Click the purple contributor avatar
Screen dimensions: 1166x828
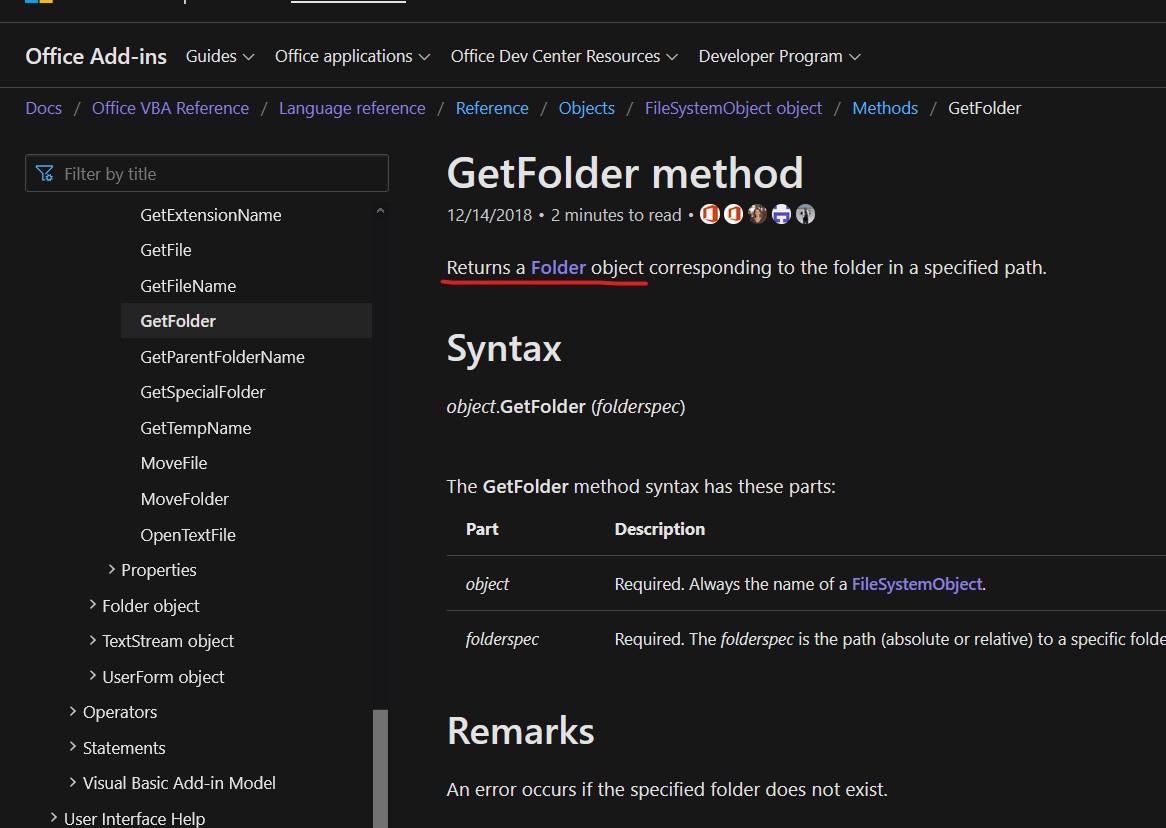tap(781, 214)
